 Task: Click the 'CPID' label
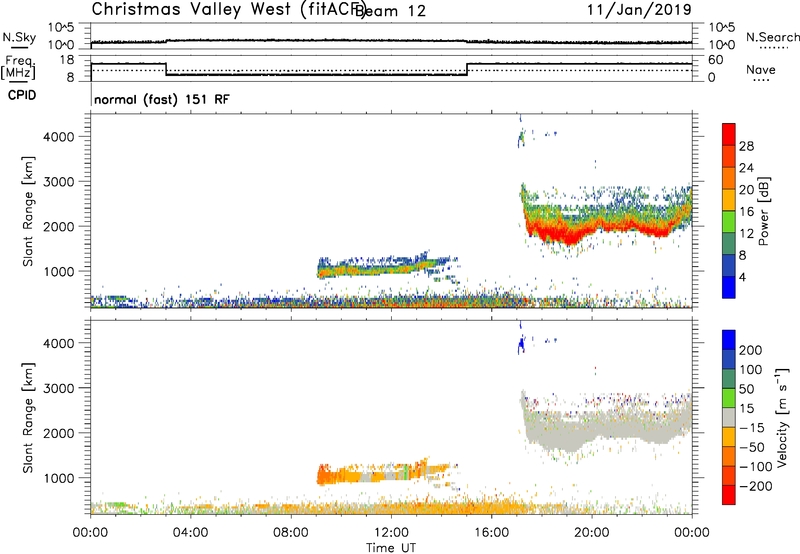[22, 95]
